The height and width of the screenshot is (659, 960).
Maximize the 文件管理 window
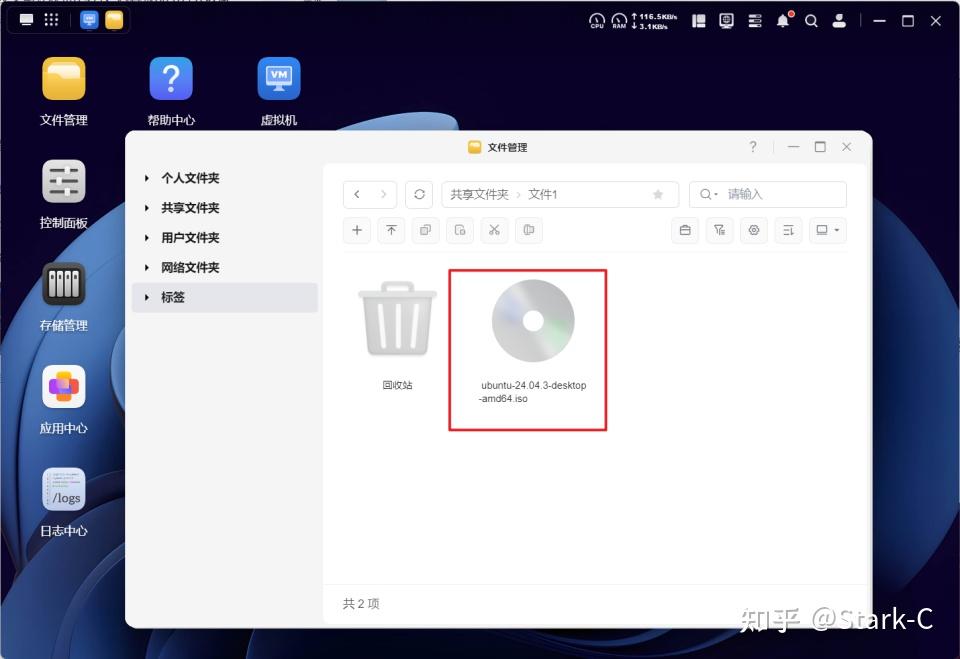point(820,147)
